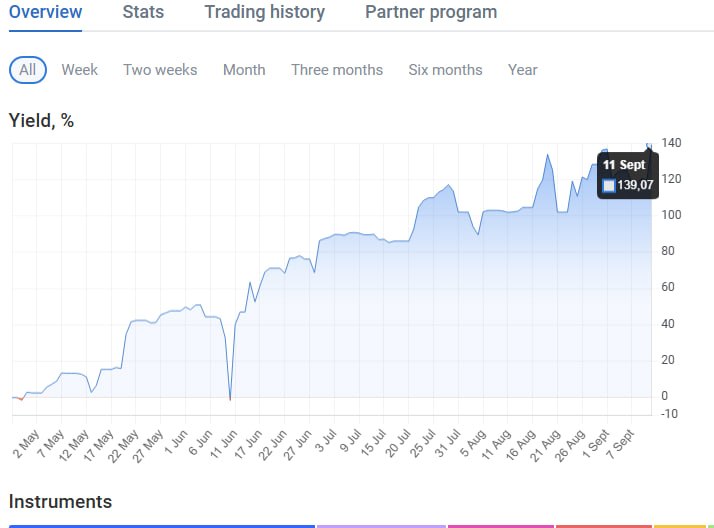Viewport: 714px width, 528px height.
Task: Click the purple instrument bar segment
Action: [x=381, y=526]
